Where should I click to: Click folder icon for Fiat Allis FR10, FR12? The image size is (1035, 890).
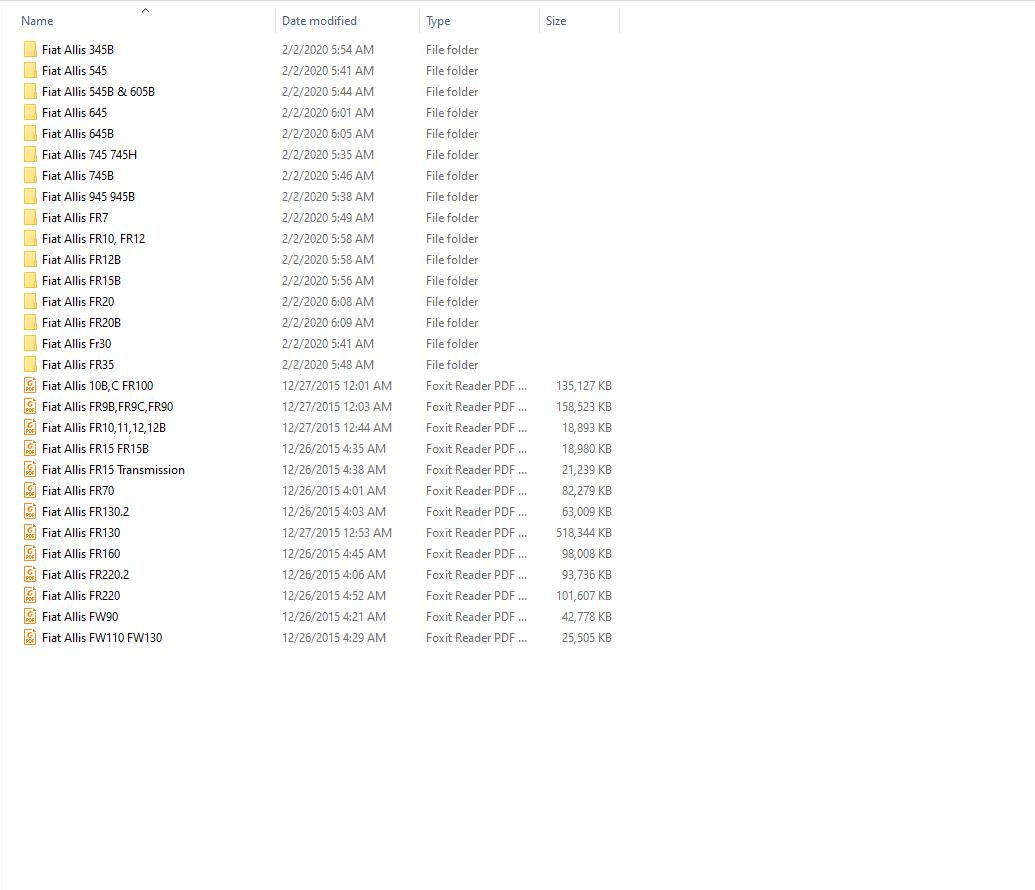point(30,238)
